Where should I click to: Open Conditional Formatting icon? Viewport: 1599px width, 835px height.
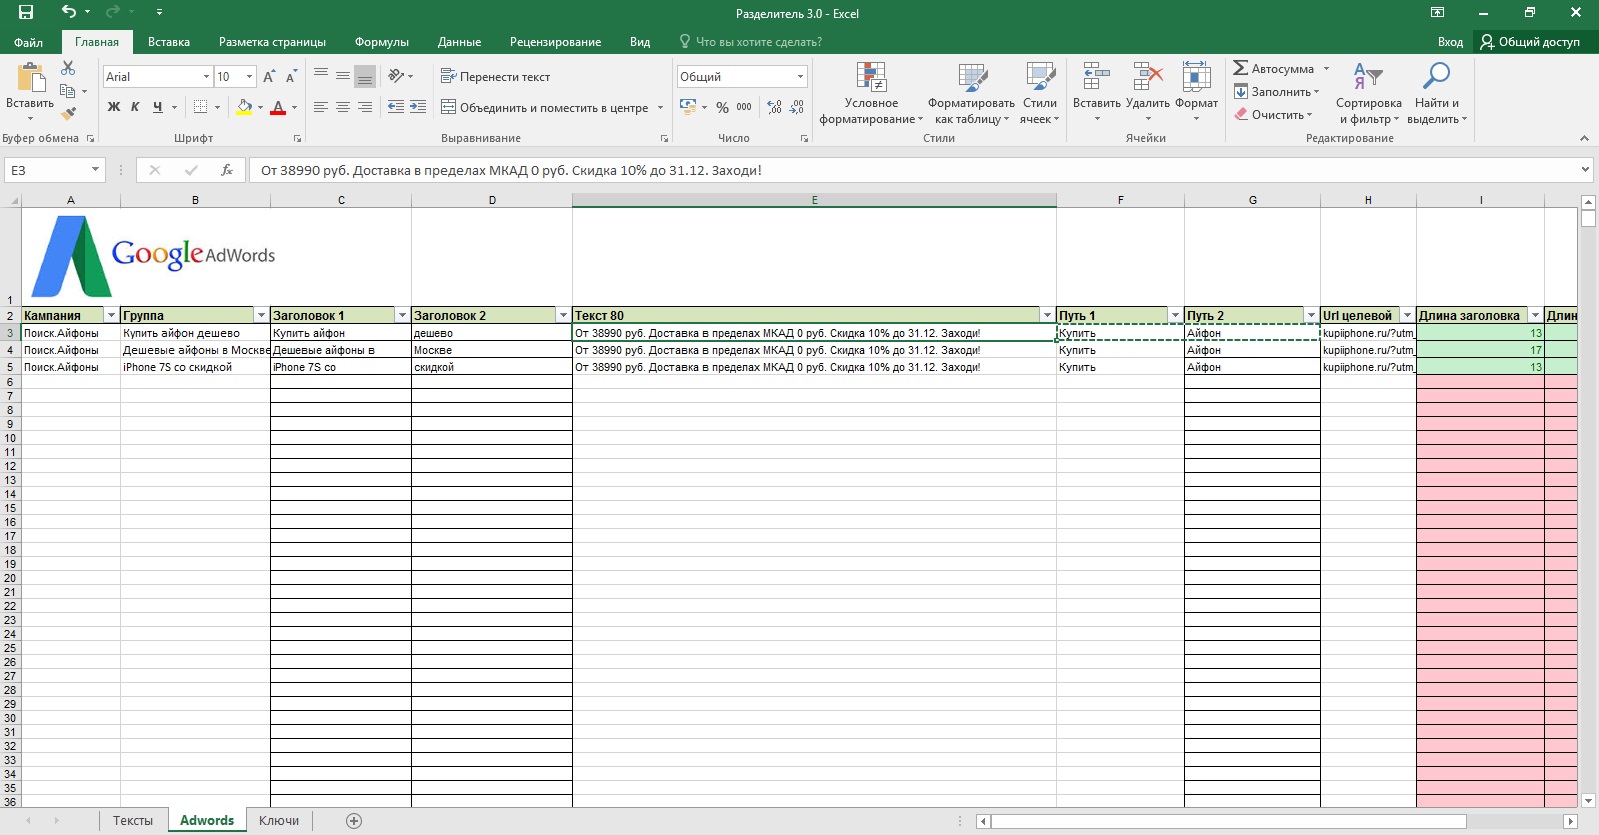pyautogui.click(x=871, y=77)
